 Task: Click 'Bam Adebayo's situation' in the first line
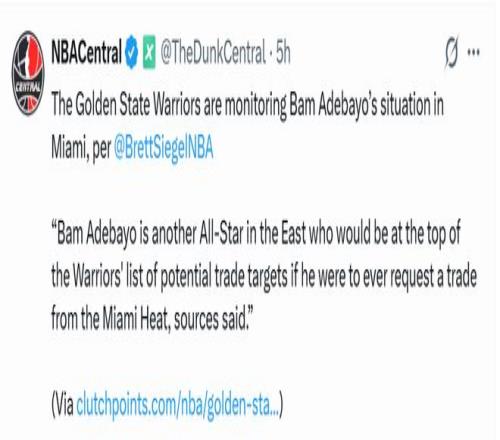point(362,105)
